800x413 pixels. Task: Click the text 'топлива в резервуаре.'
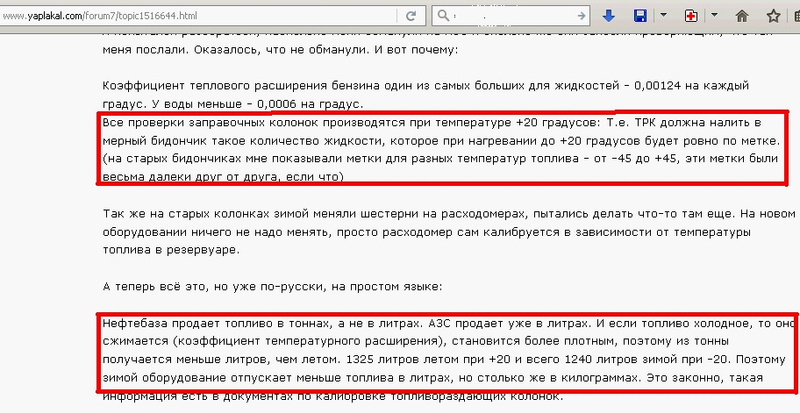click(x=171, y=251)
